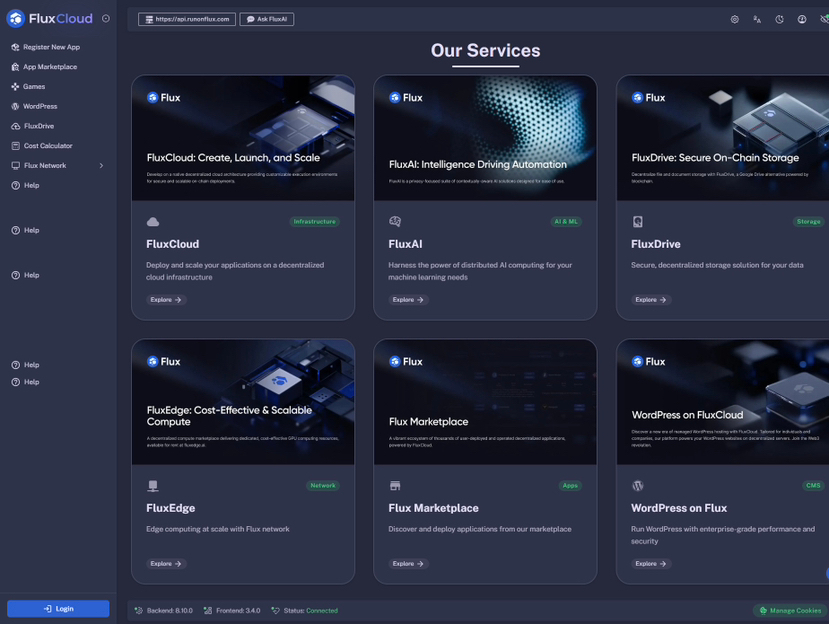Click 'Edge computing at scale with Flux network' text
Viewport: 829px width, 624px height.
coord(218,529)
